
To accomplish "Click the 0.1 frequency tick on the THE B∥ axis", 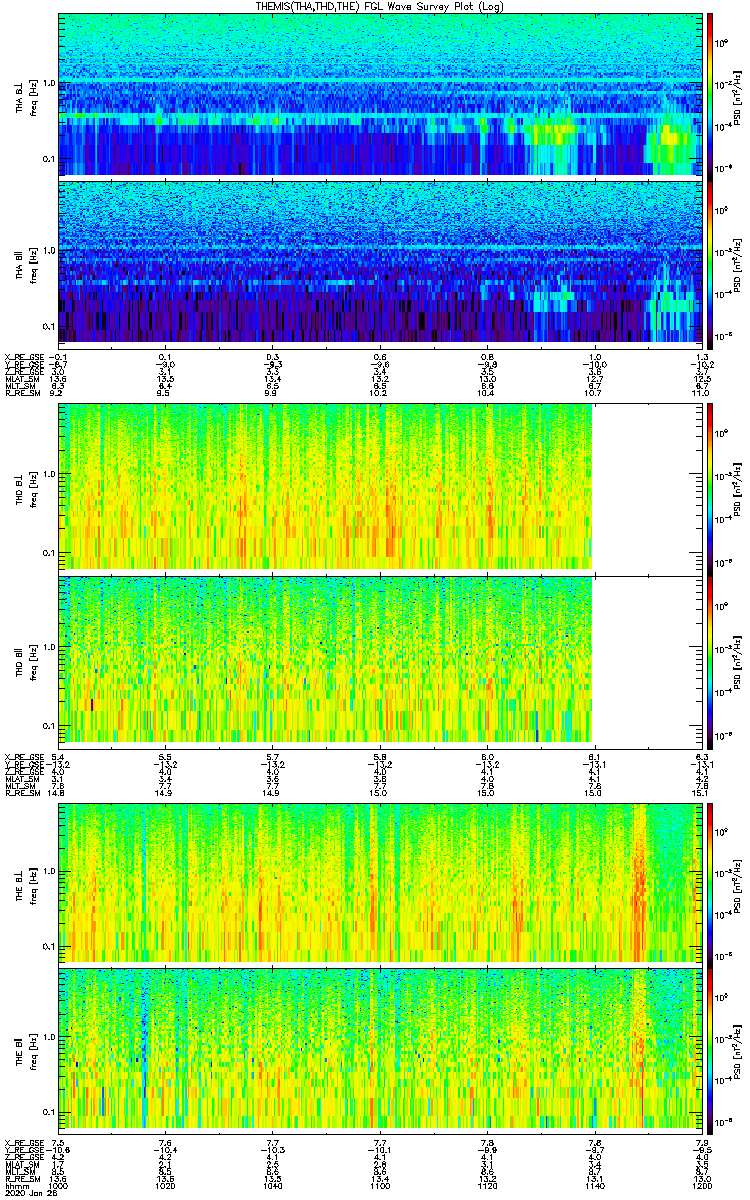I will pyautogui.click(x=48, y=1112).
